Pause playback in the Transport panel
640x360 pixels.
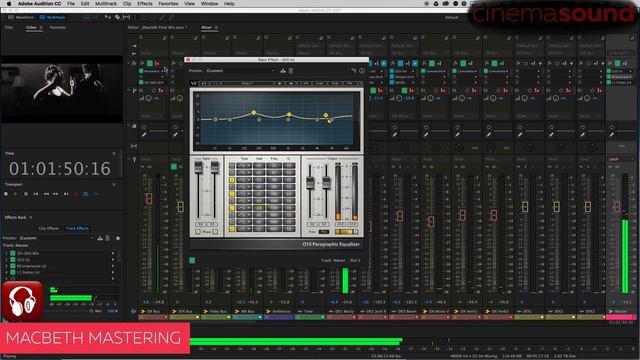click(26, 194)
